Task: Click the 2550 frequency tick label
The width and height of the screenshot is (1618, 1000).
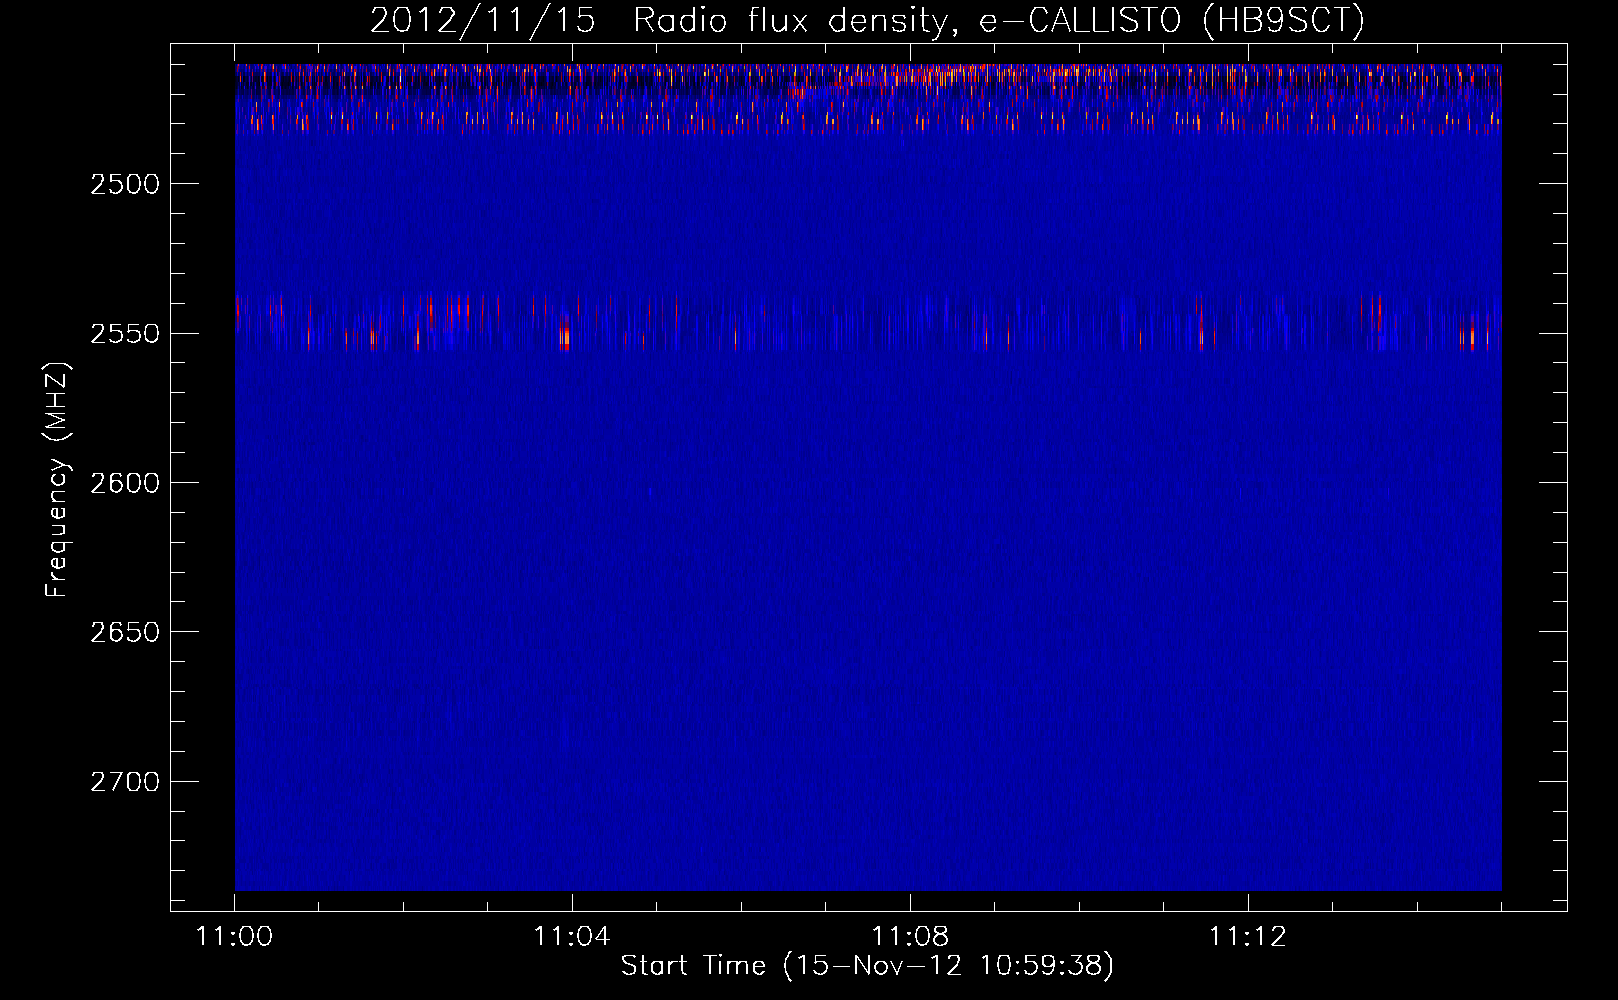Action: pyautogui.click(x=125, y=333)
